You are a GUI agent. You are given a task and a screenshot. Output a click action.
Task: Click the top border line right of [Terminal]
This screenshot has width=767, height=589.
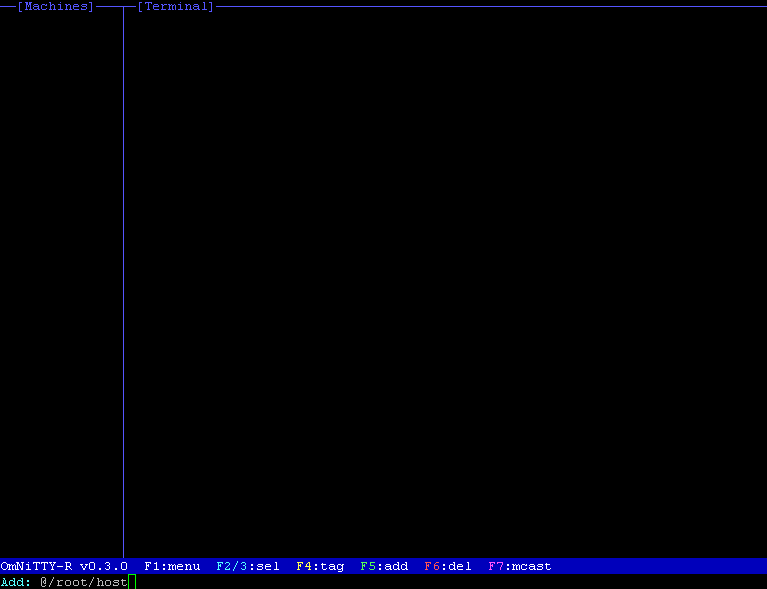[490, 7]
